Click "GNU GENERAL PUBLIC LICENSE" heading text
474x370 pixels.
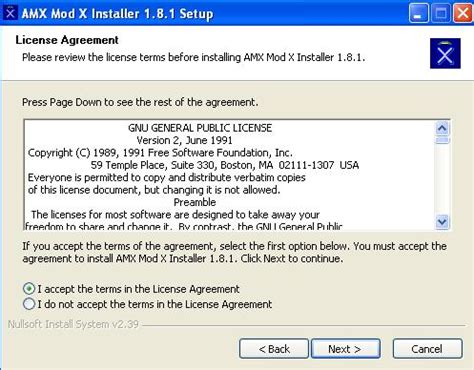click(x=200, y=128)
